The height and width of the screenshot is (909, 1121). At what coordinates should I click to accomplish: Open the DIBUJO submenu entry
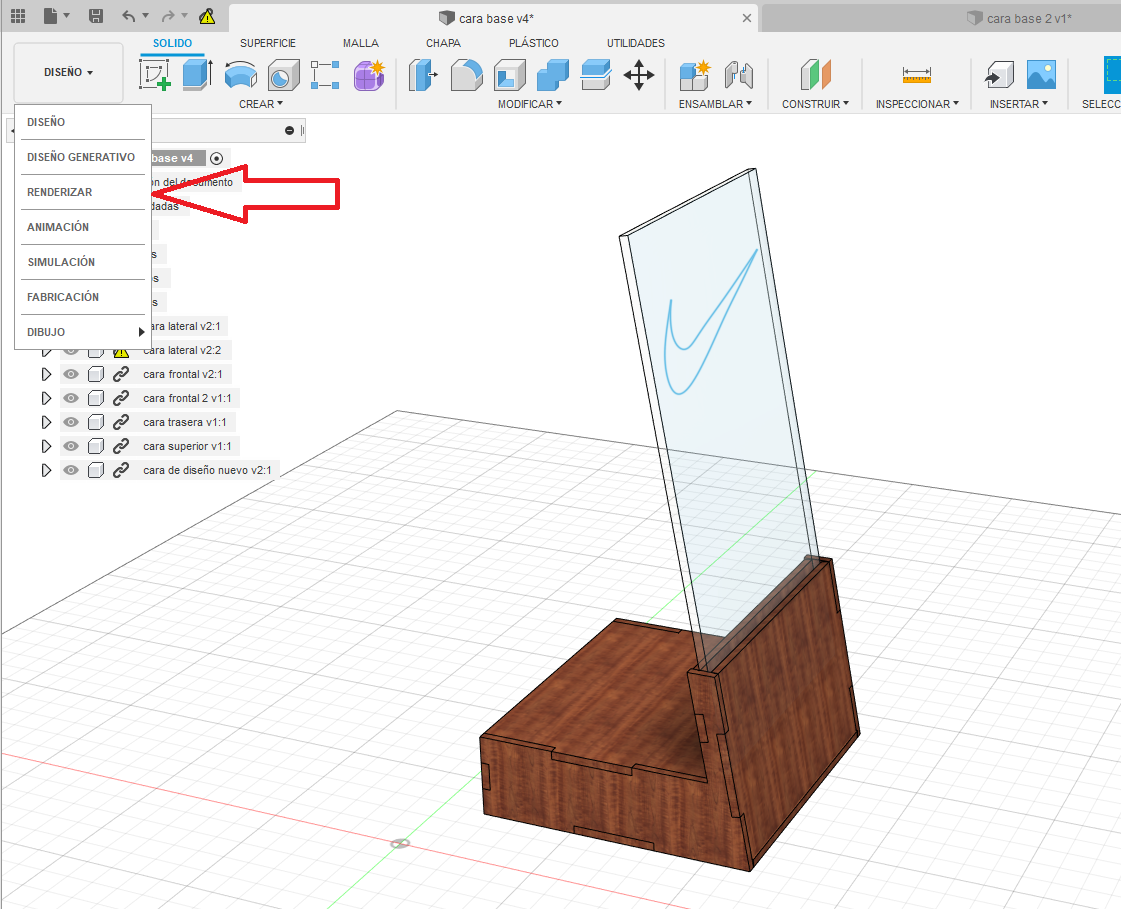[82, 332]
